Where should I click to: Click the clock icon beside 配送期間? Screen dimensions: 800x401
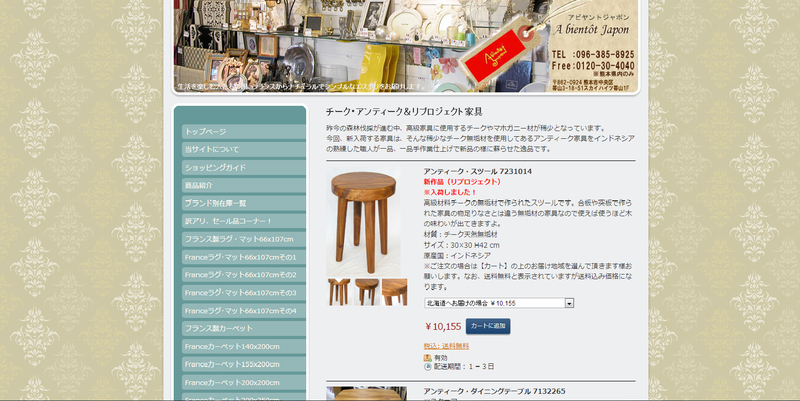[x=428, y=367]
